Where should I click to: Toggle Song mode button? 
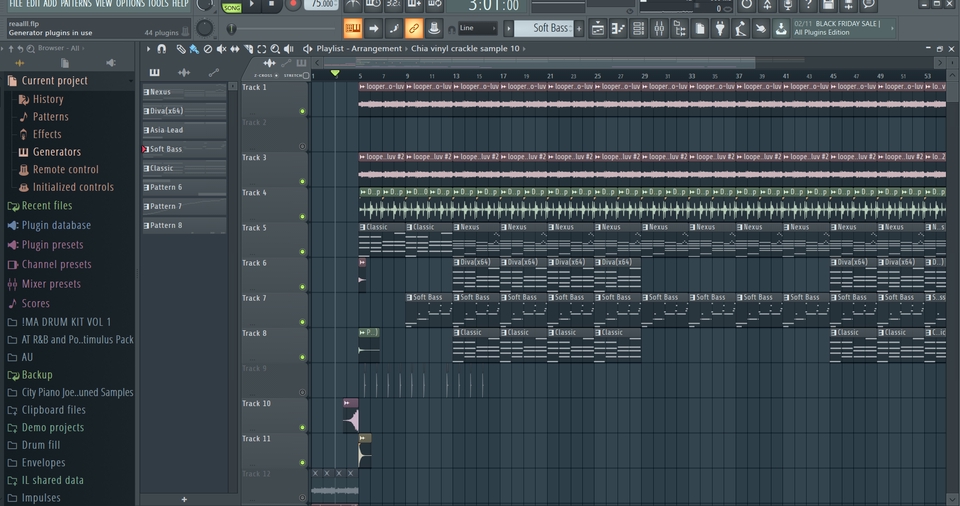coord(231,7)
